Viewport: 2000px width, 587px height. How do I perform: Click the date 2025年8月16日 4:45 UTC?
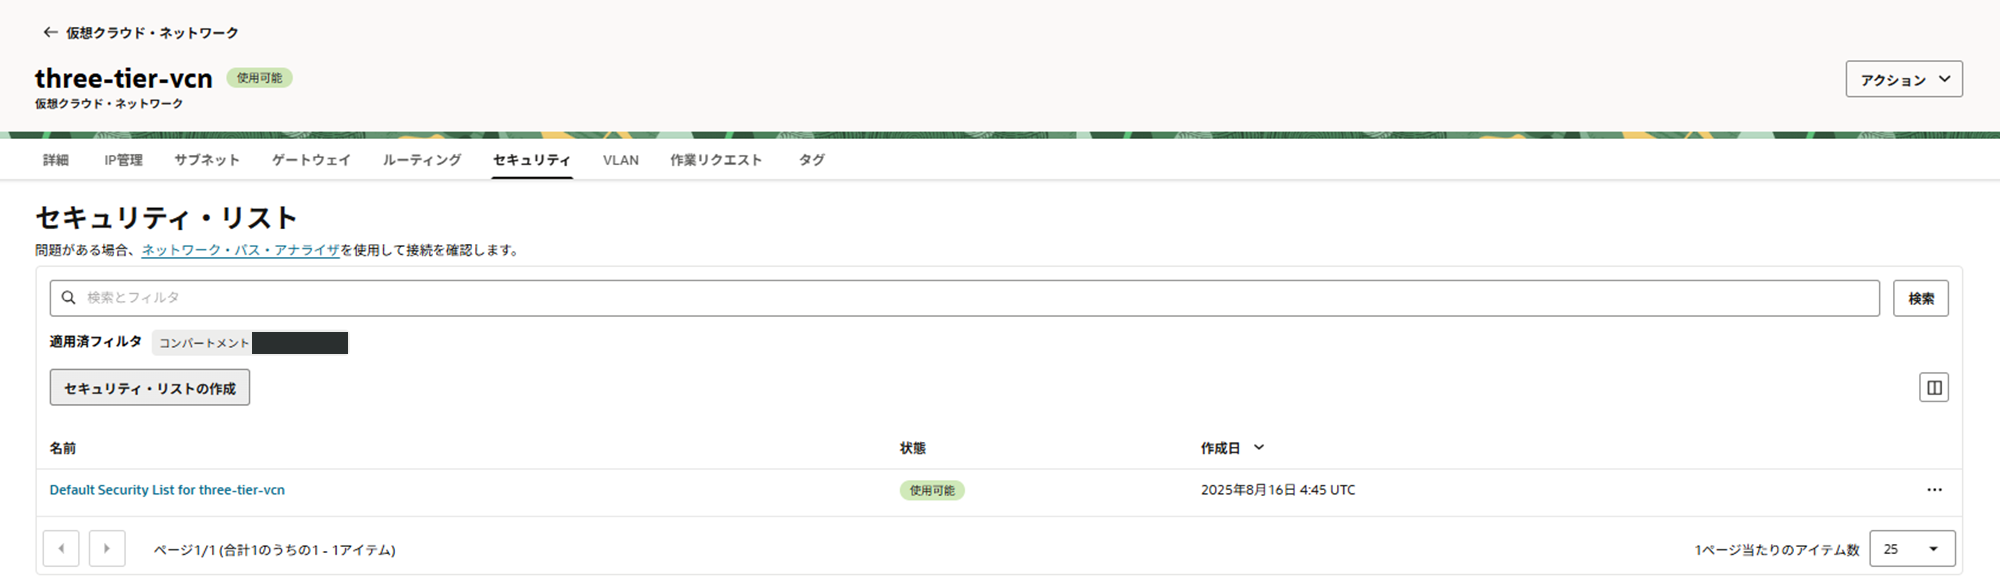point(1278,490)
